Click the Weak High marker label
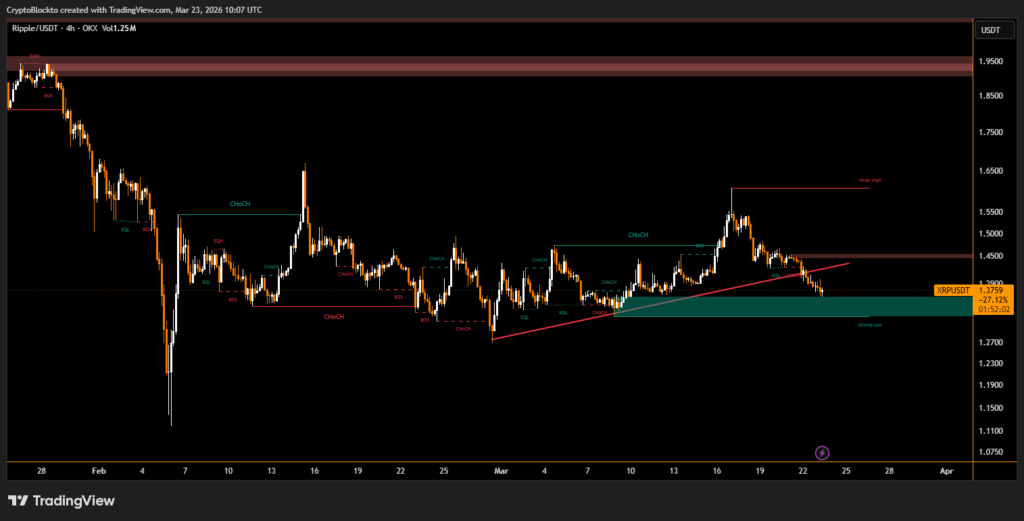Screen dimensions: 1024x521 [x=870, y=181]
